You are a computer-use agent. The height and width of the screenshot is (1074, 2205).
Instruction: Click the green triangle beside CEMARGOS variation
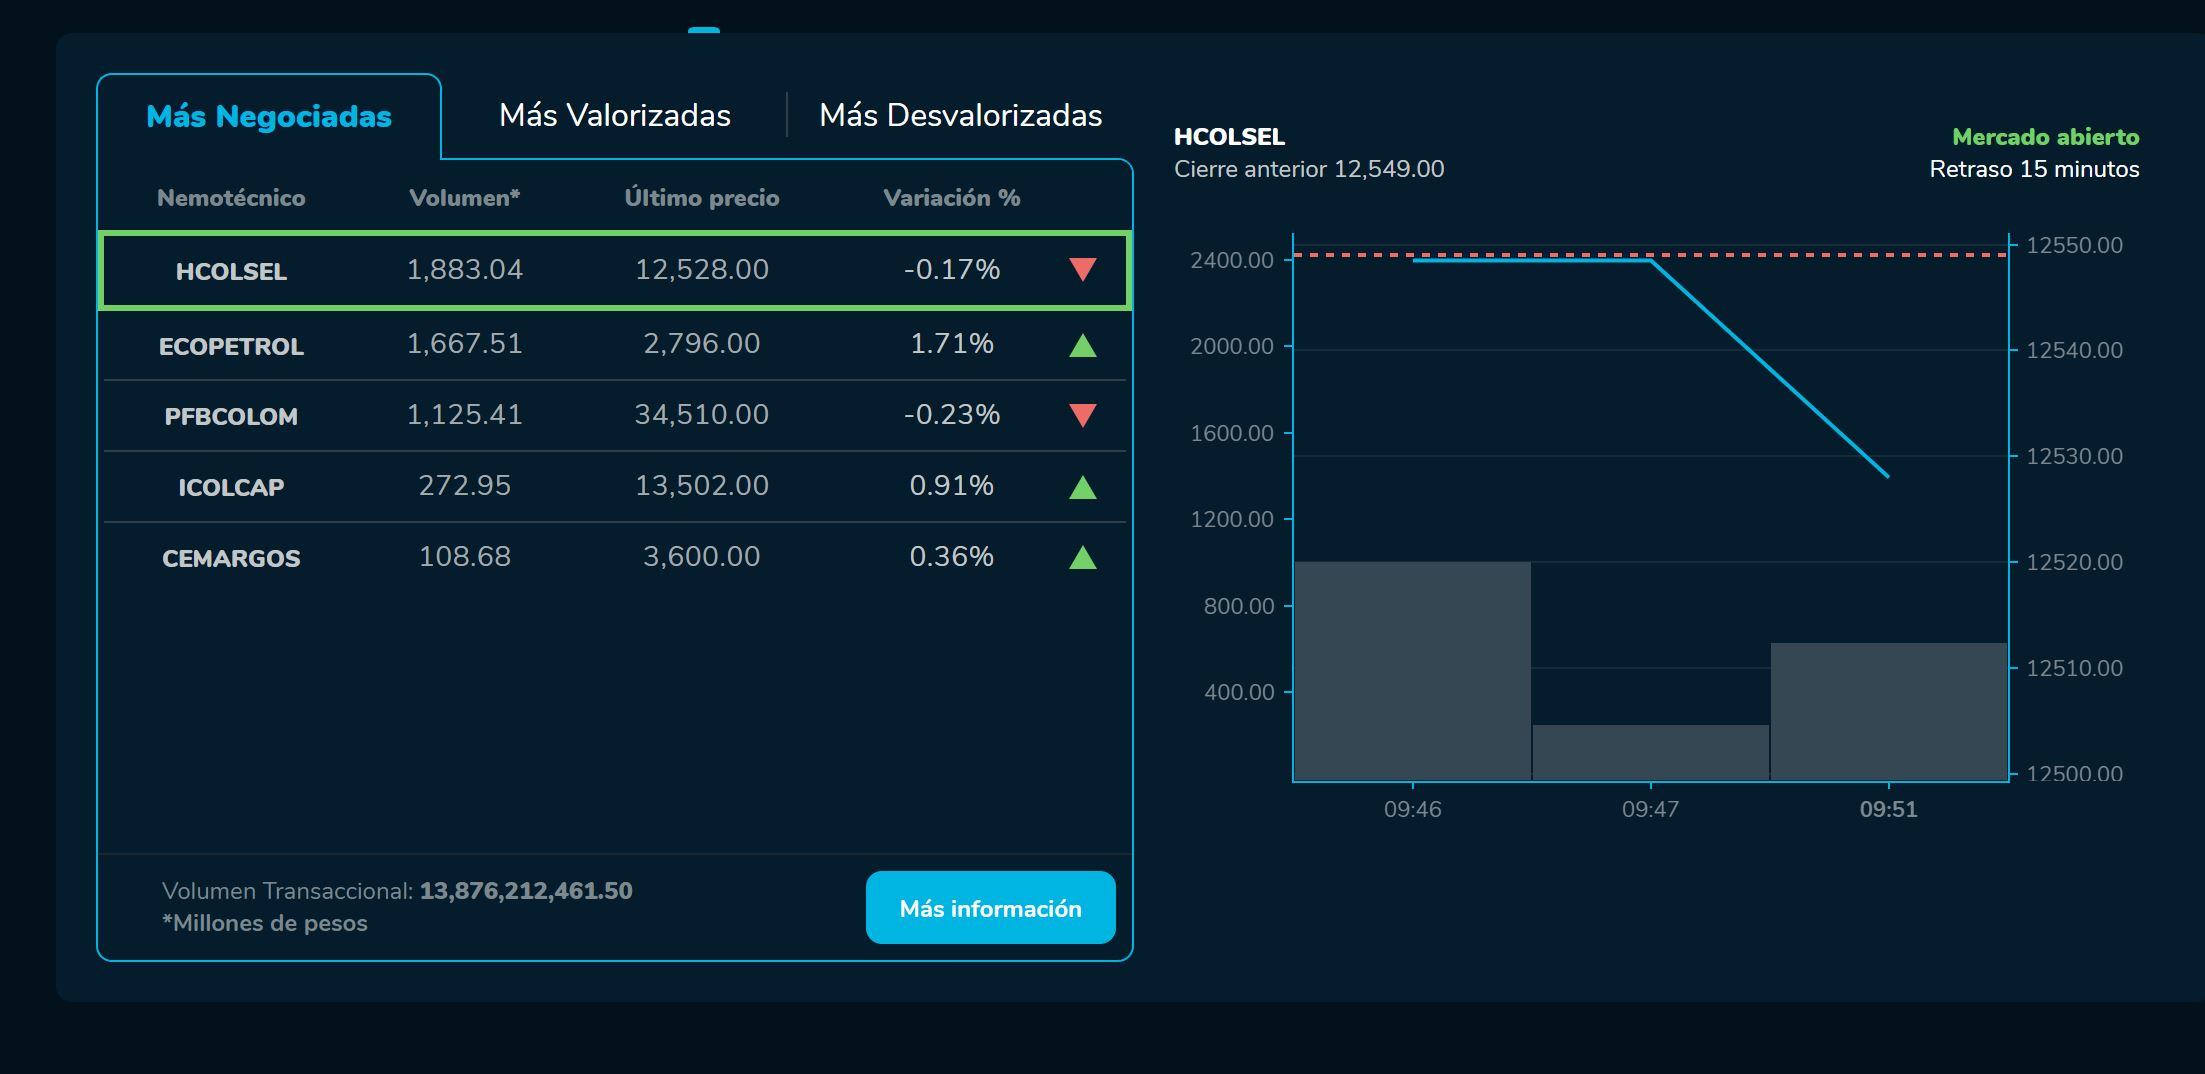pos(1083,557)
